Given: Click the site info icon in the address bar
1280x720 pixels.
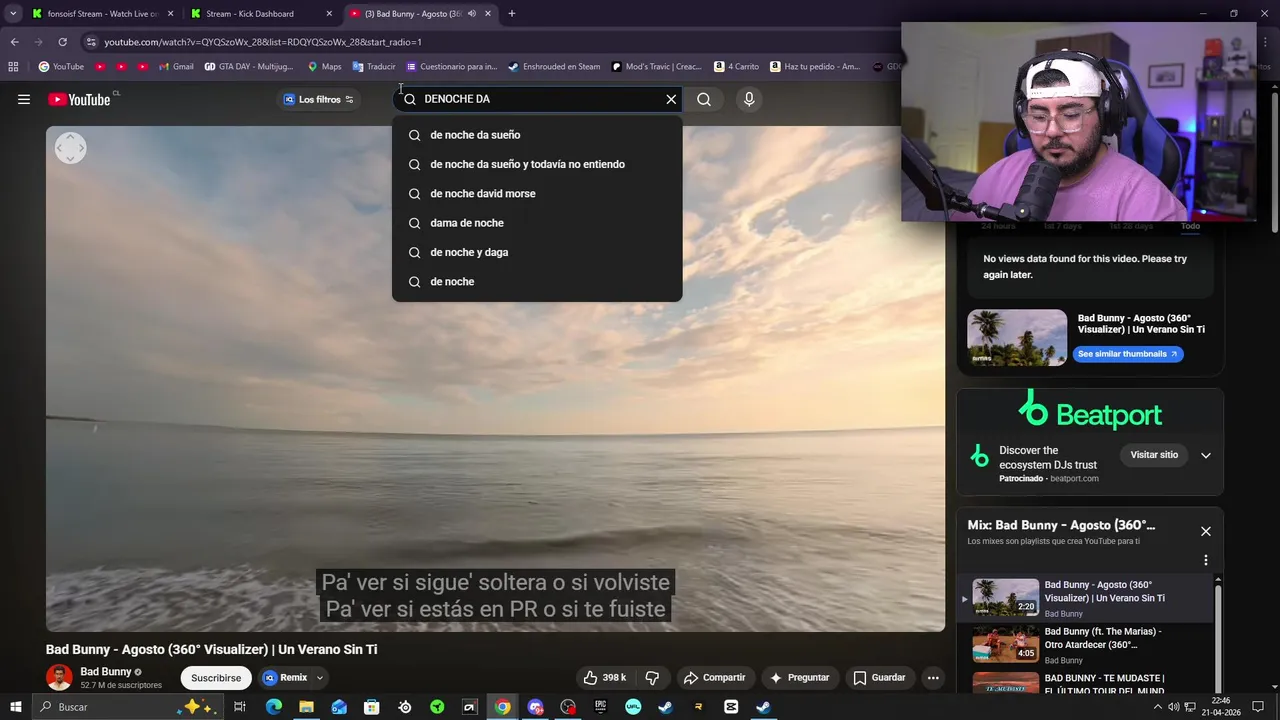Looking at the screenshot, I should [x=91, y=42].
